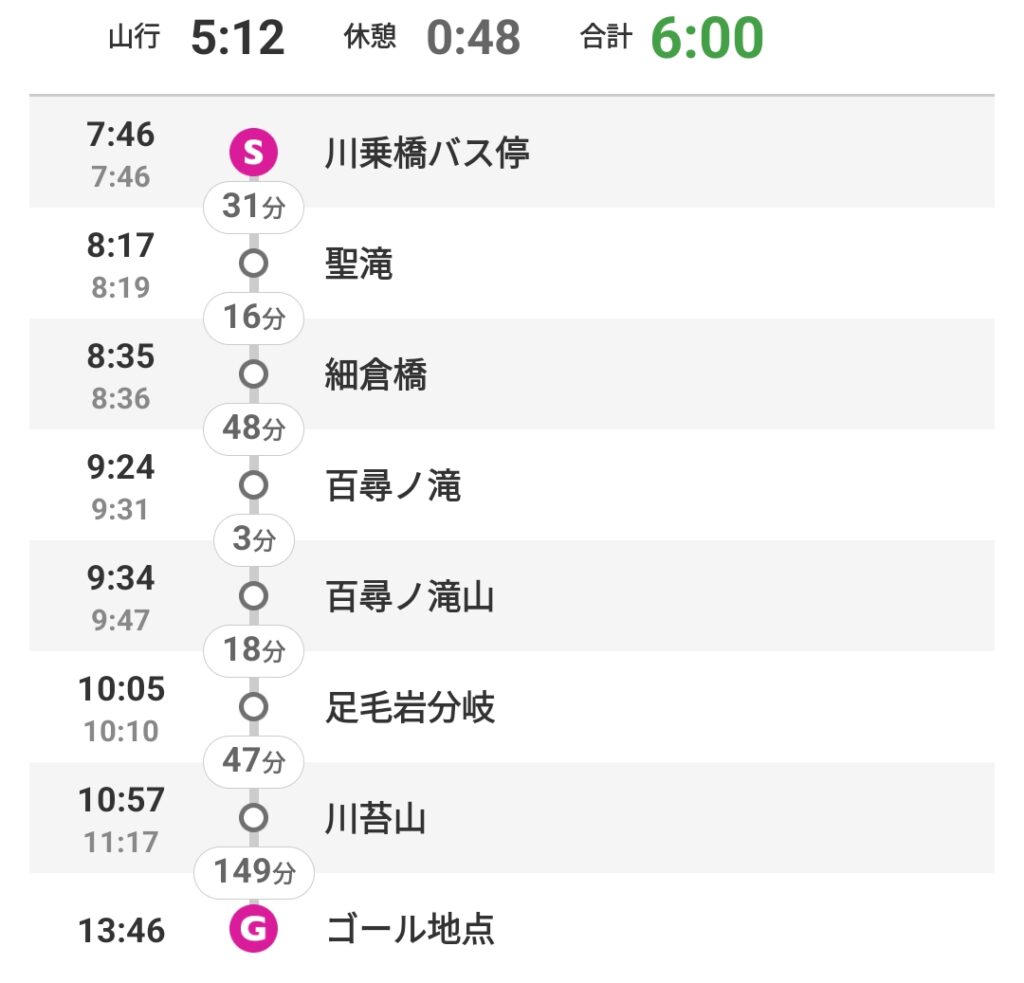
Task: Click the 5:12 hiking time value
Action: pyautogui.click(x=238, y=37)
